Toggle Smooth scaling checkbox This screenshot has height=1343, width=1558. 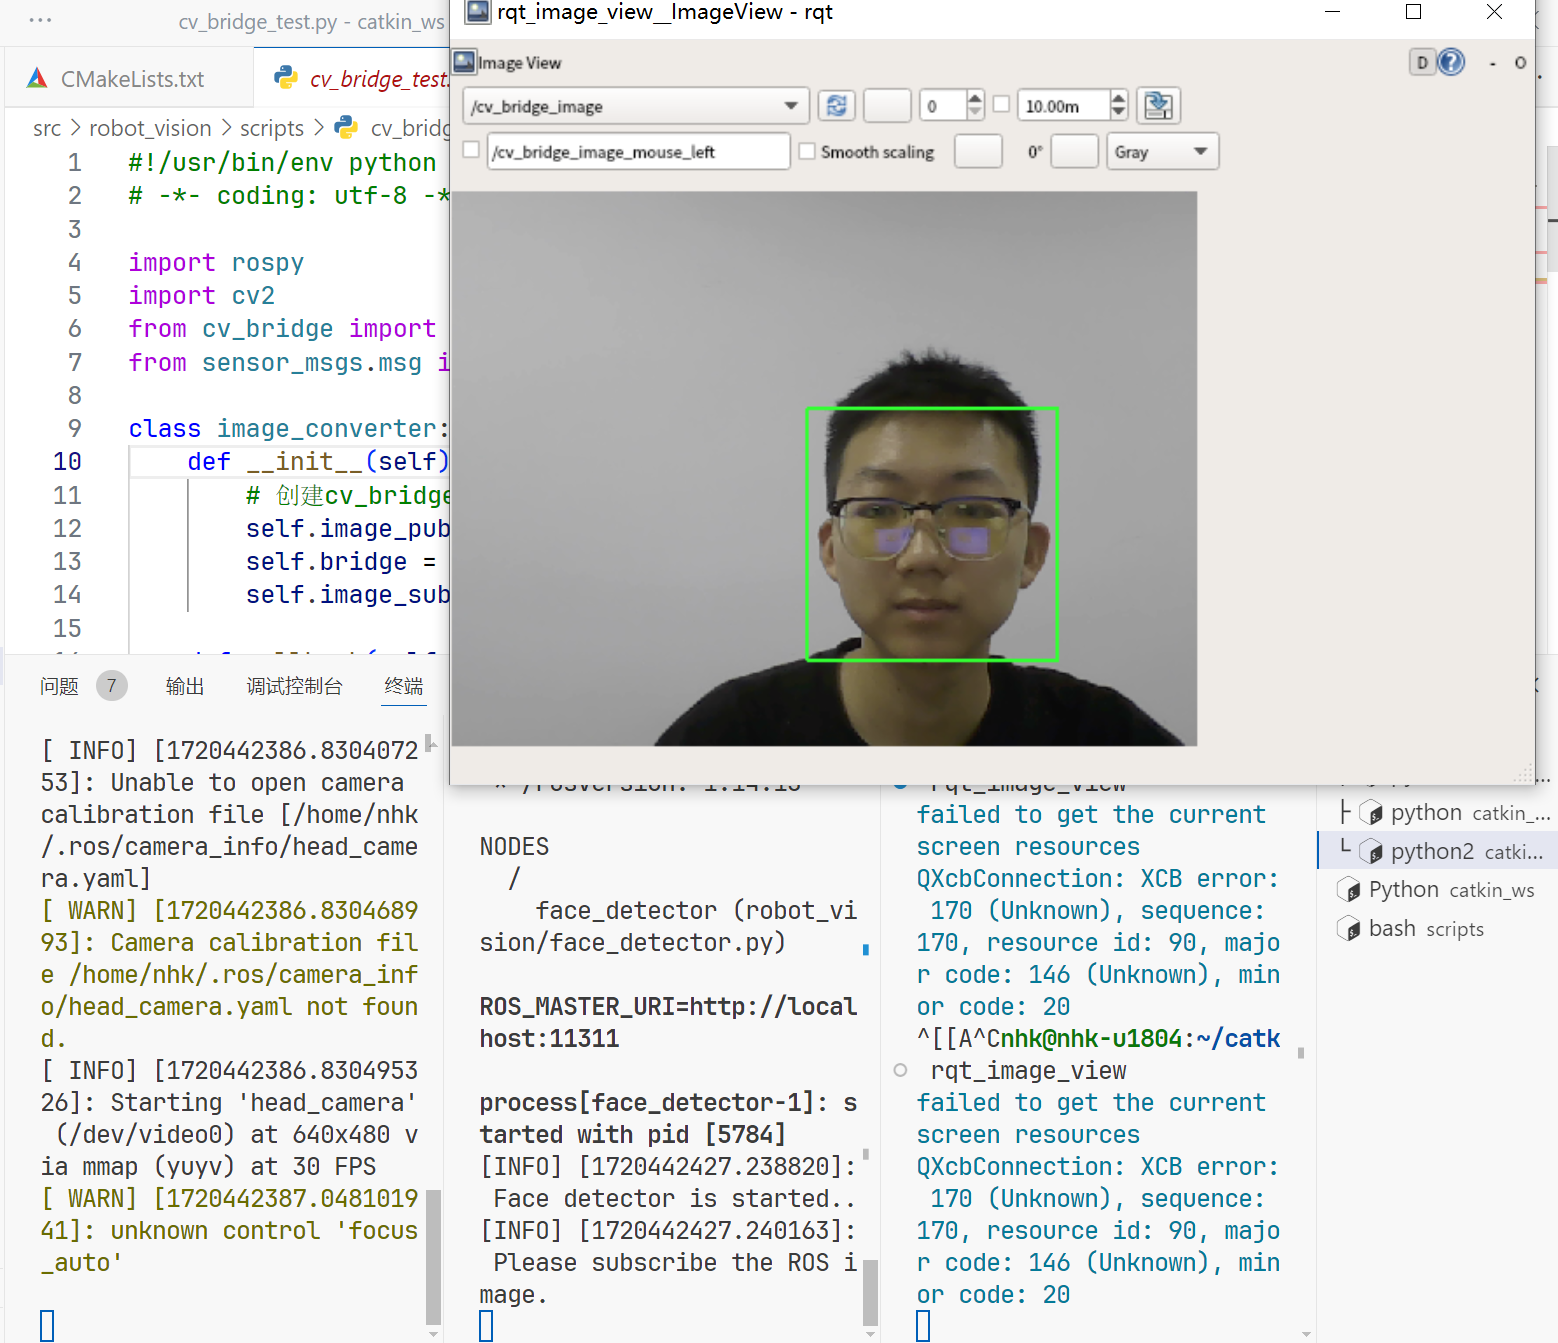point(806,151)
